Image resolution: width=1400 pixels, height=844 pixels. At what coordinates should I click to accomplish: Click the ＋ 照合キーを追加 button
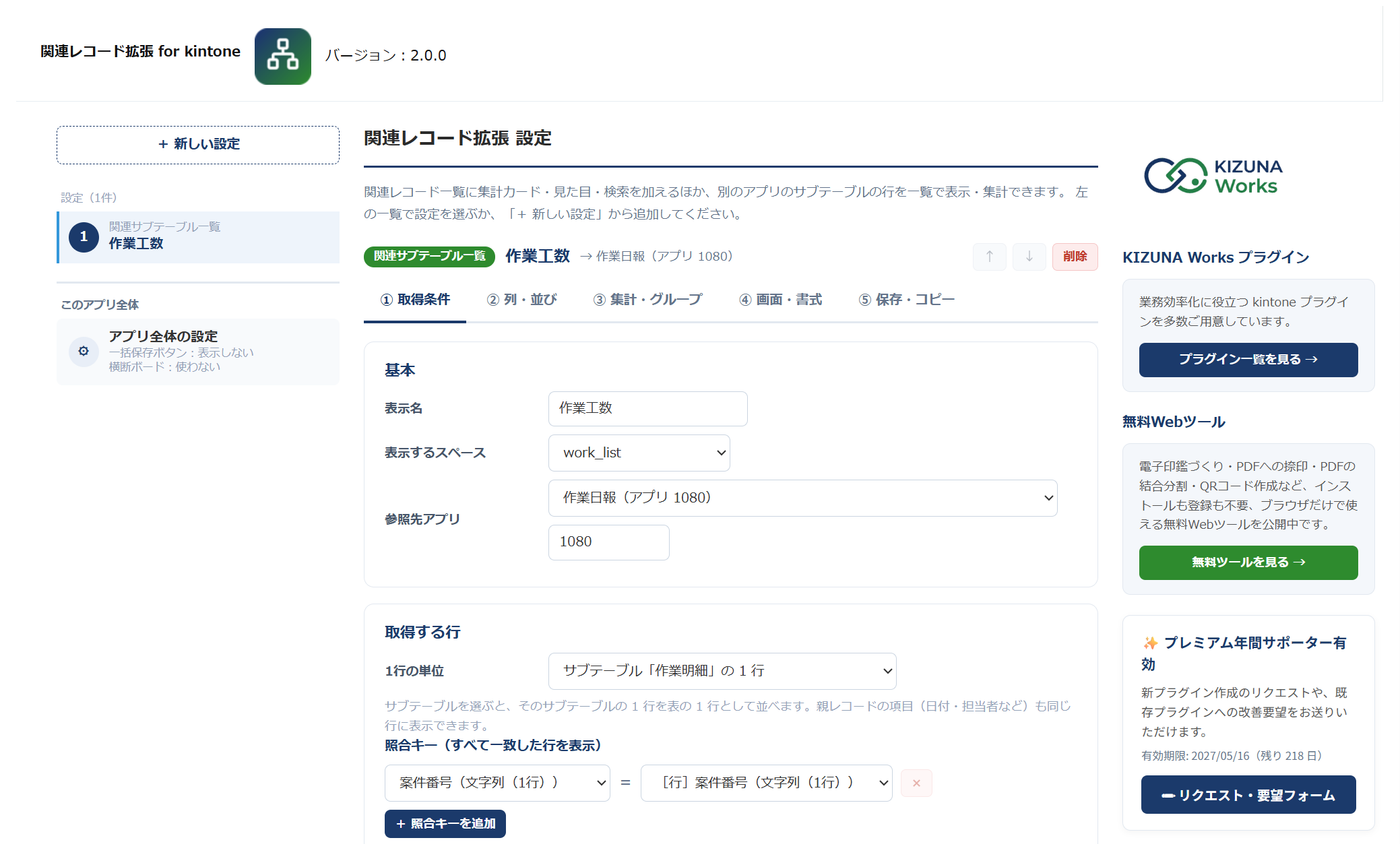(x=445, y=824)
